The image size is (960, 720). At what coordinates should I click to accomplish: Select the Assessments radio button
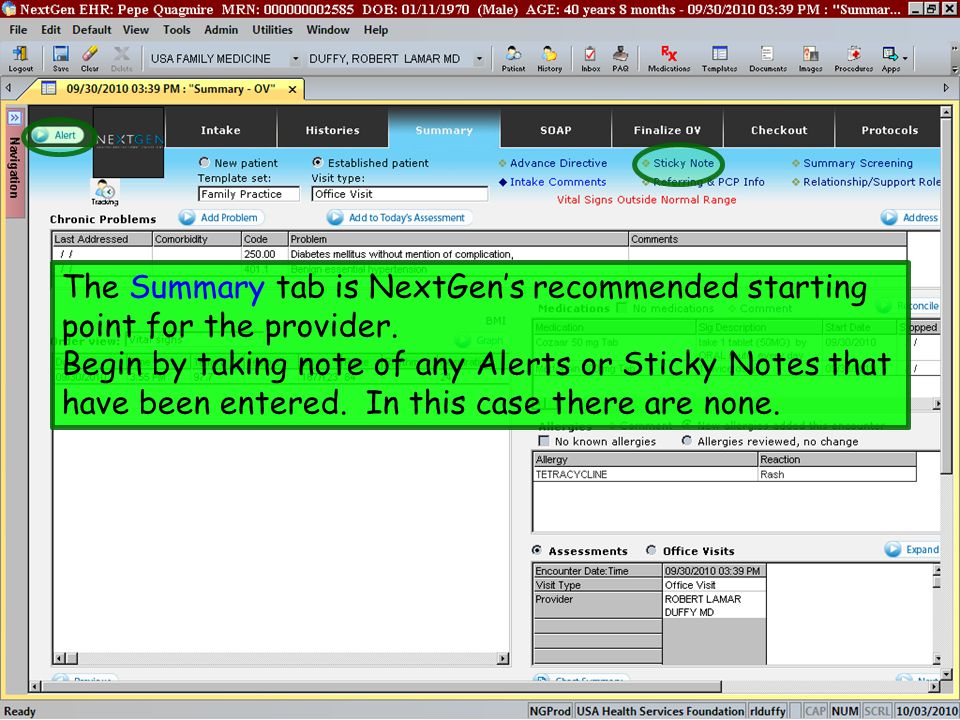(537, 550)
